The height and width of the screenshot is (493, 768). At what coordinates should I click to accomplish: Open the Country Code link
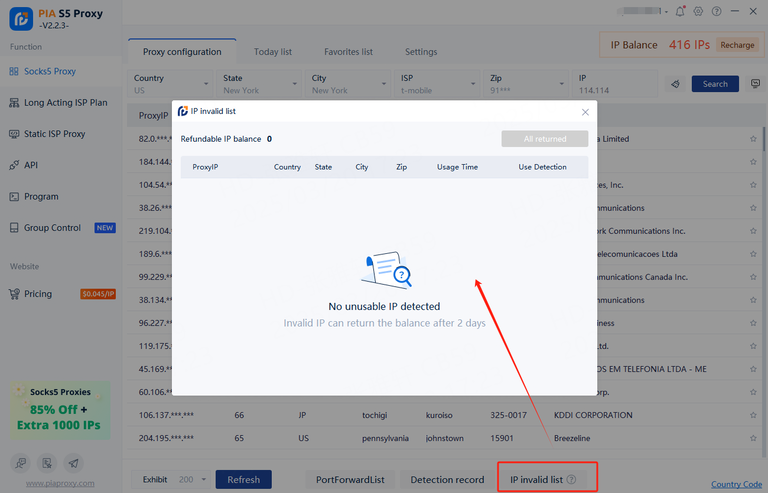[736, 485]
